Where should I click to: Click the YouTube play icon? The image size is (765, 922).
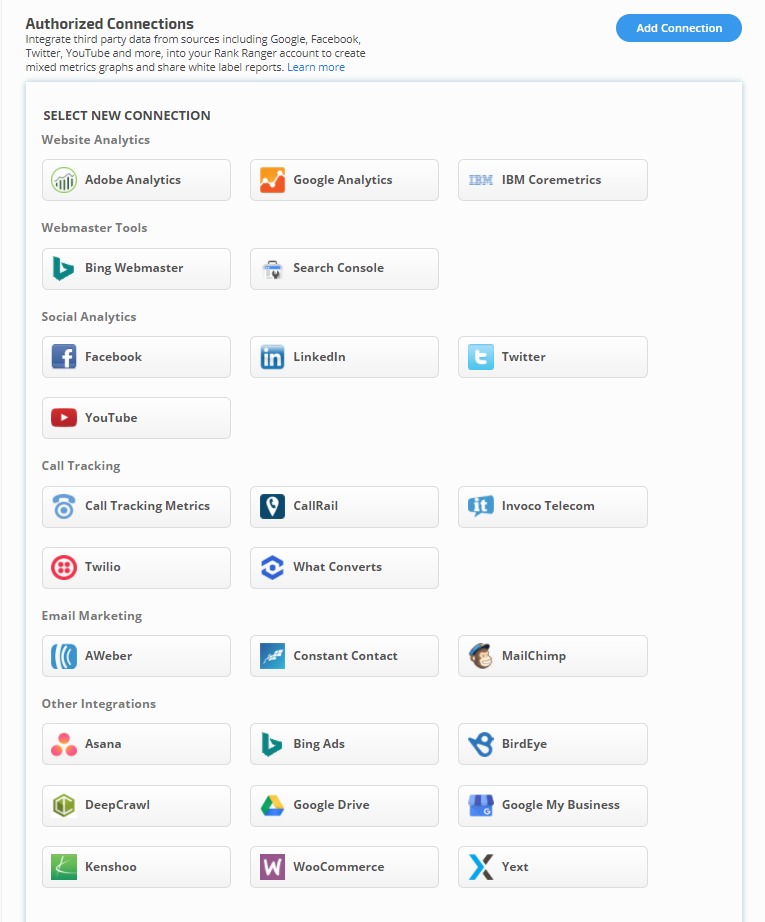[64, 418]
